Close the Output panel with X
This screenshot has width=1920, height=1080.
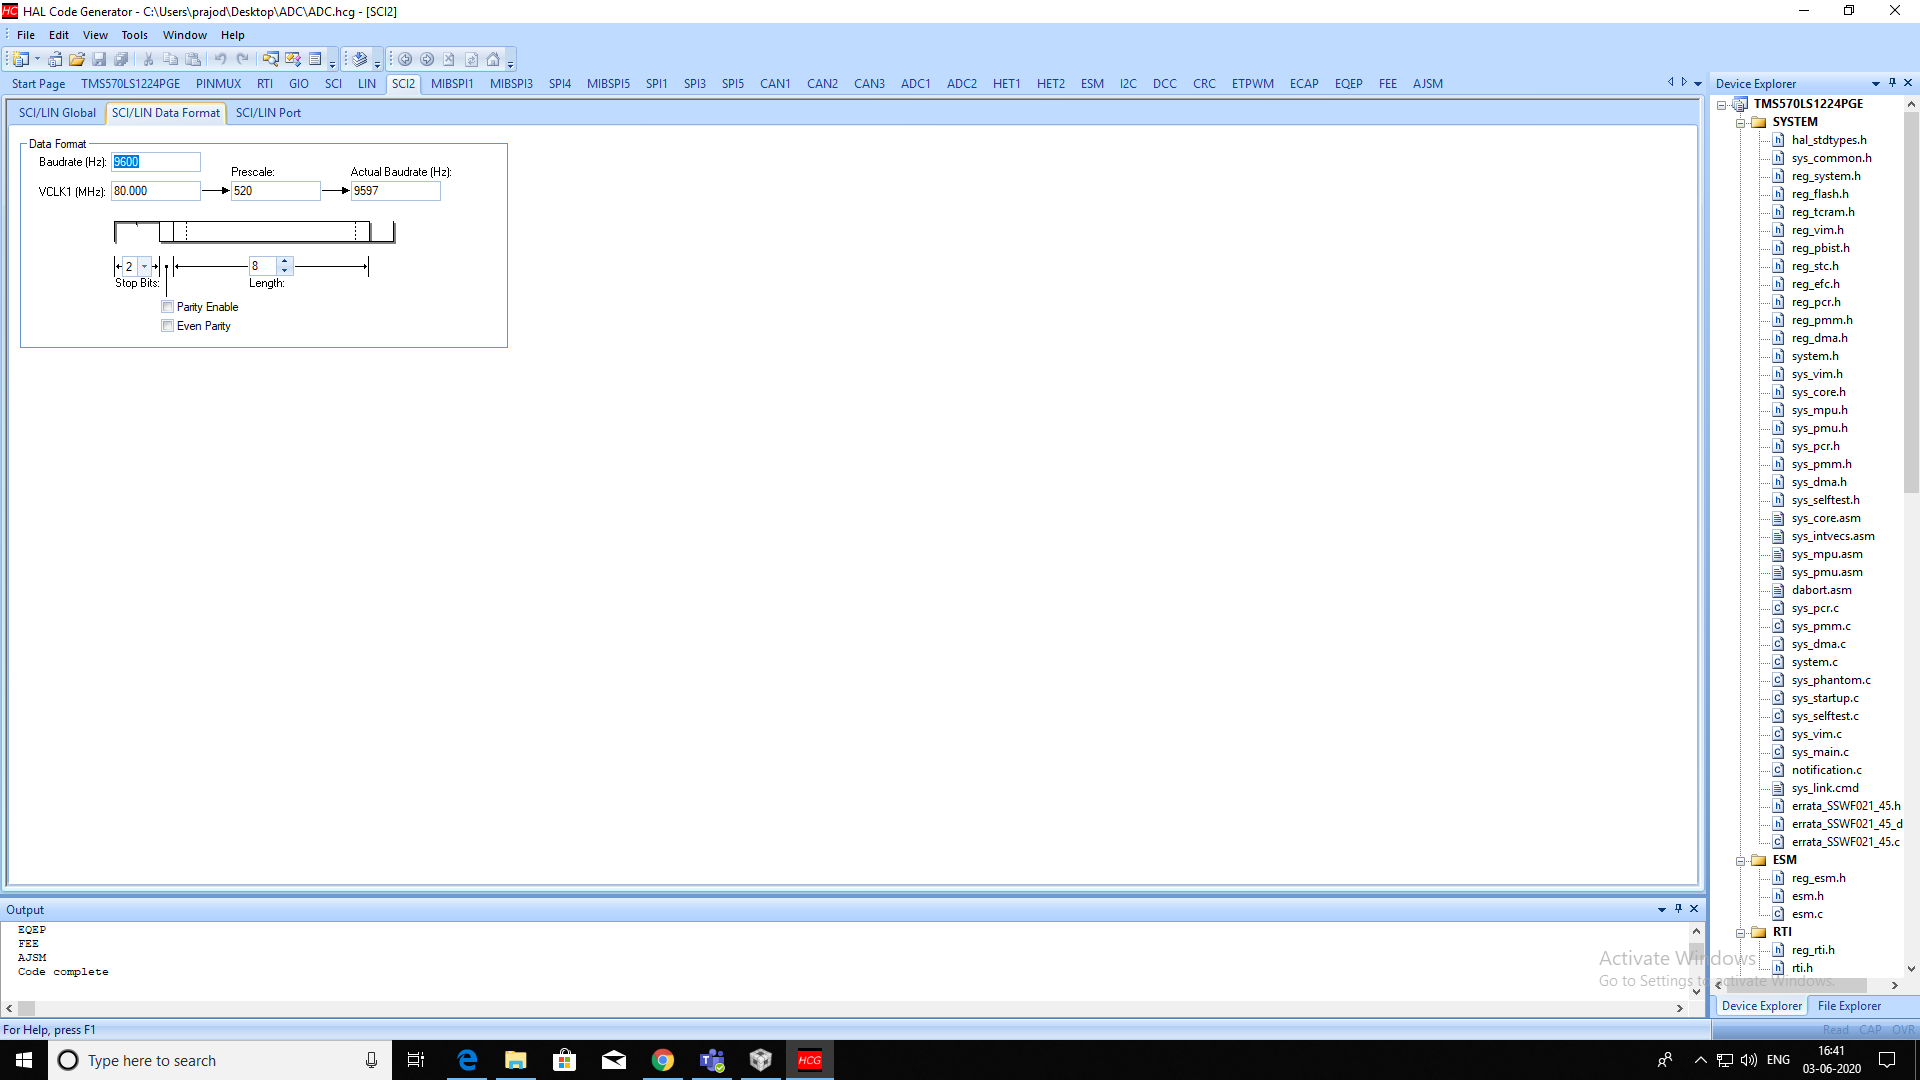pyautogui.click(x=1694, y=909)
